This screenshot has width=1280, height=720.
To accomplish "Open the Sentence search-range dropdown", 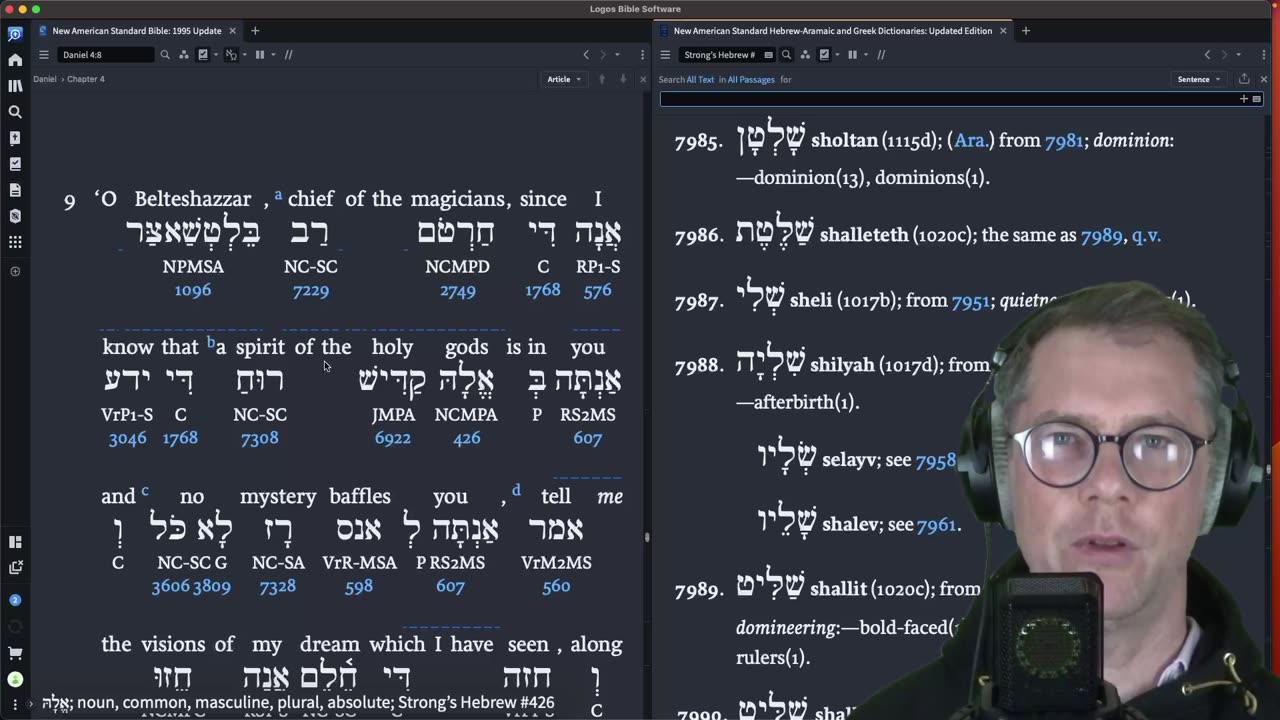I will coord(1199,79).
